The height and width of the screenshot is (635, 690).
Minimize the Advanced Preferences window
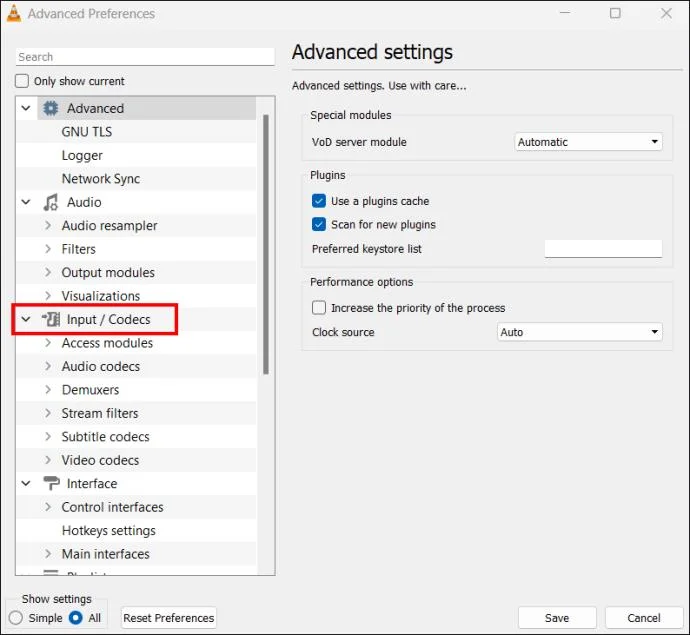click(565, 13)
